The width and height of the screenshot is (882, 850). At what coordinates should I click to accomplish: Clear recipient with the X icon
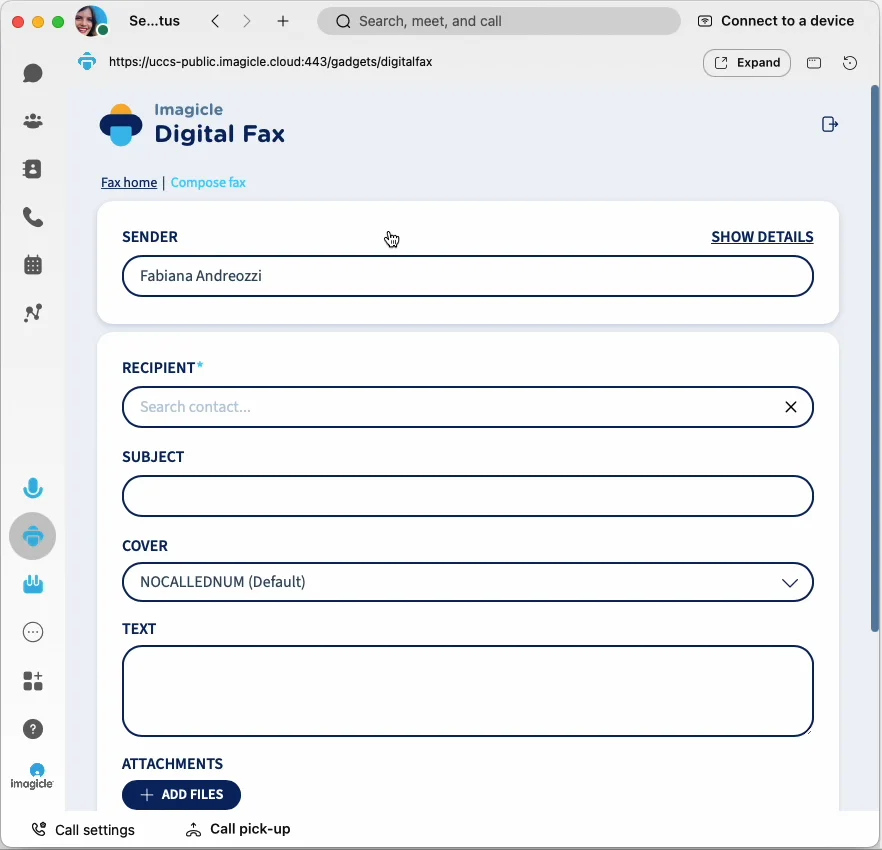pos(791,407)
